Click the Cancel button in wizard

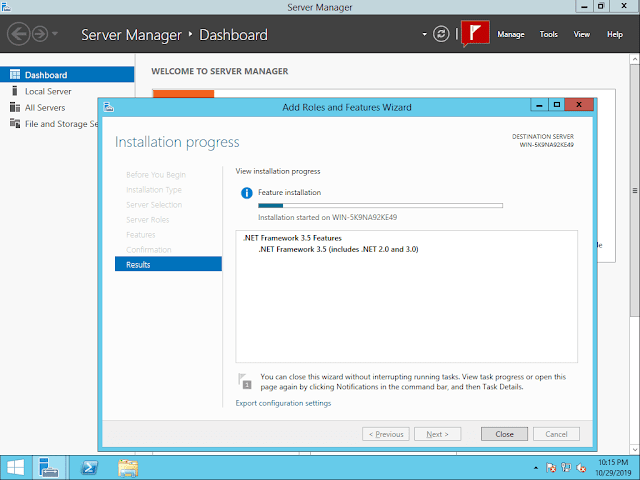point(556,434)
